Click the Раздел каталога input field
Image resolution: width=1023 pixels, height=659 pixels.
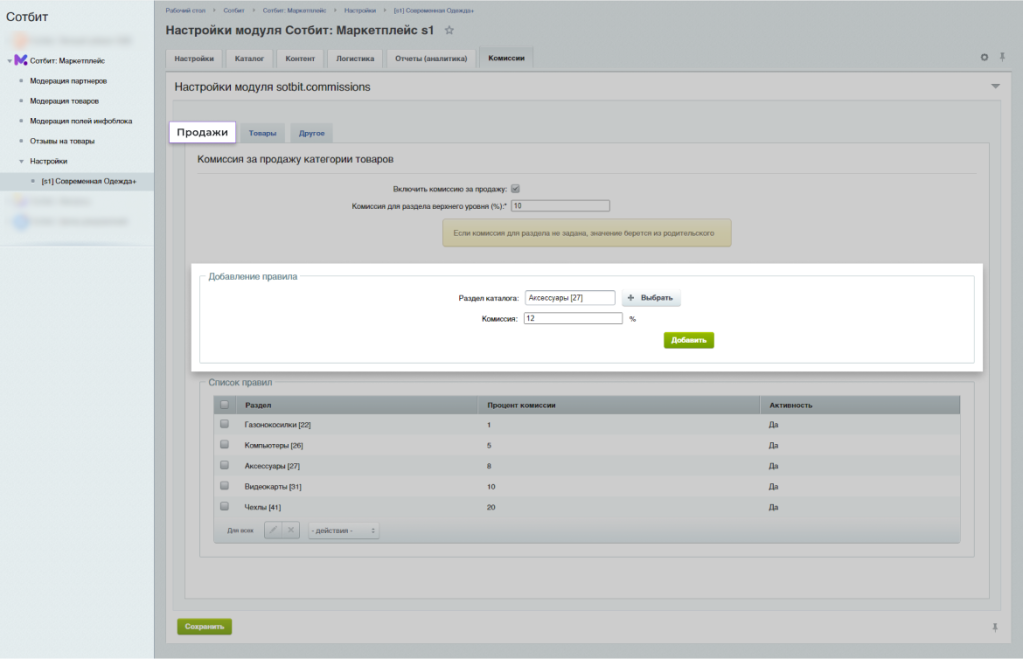pyautogui.click(x=570, y=298)
